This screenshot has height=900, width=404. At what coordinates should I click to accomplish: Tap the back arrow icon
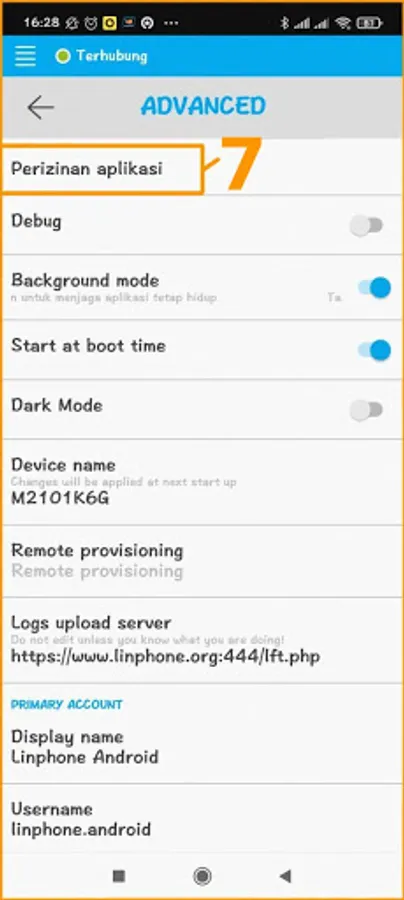click(40, 107)
